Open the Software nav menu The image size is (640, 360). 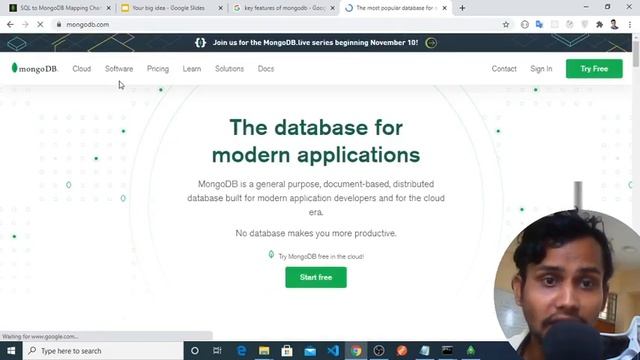pyautogui.click(x=119, y=69)
